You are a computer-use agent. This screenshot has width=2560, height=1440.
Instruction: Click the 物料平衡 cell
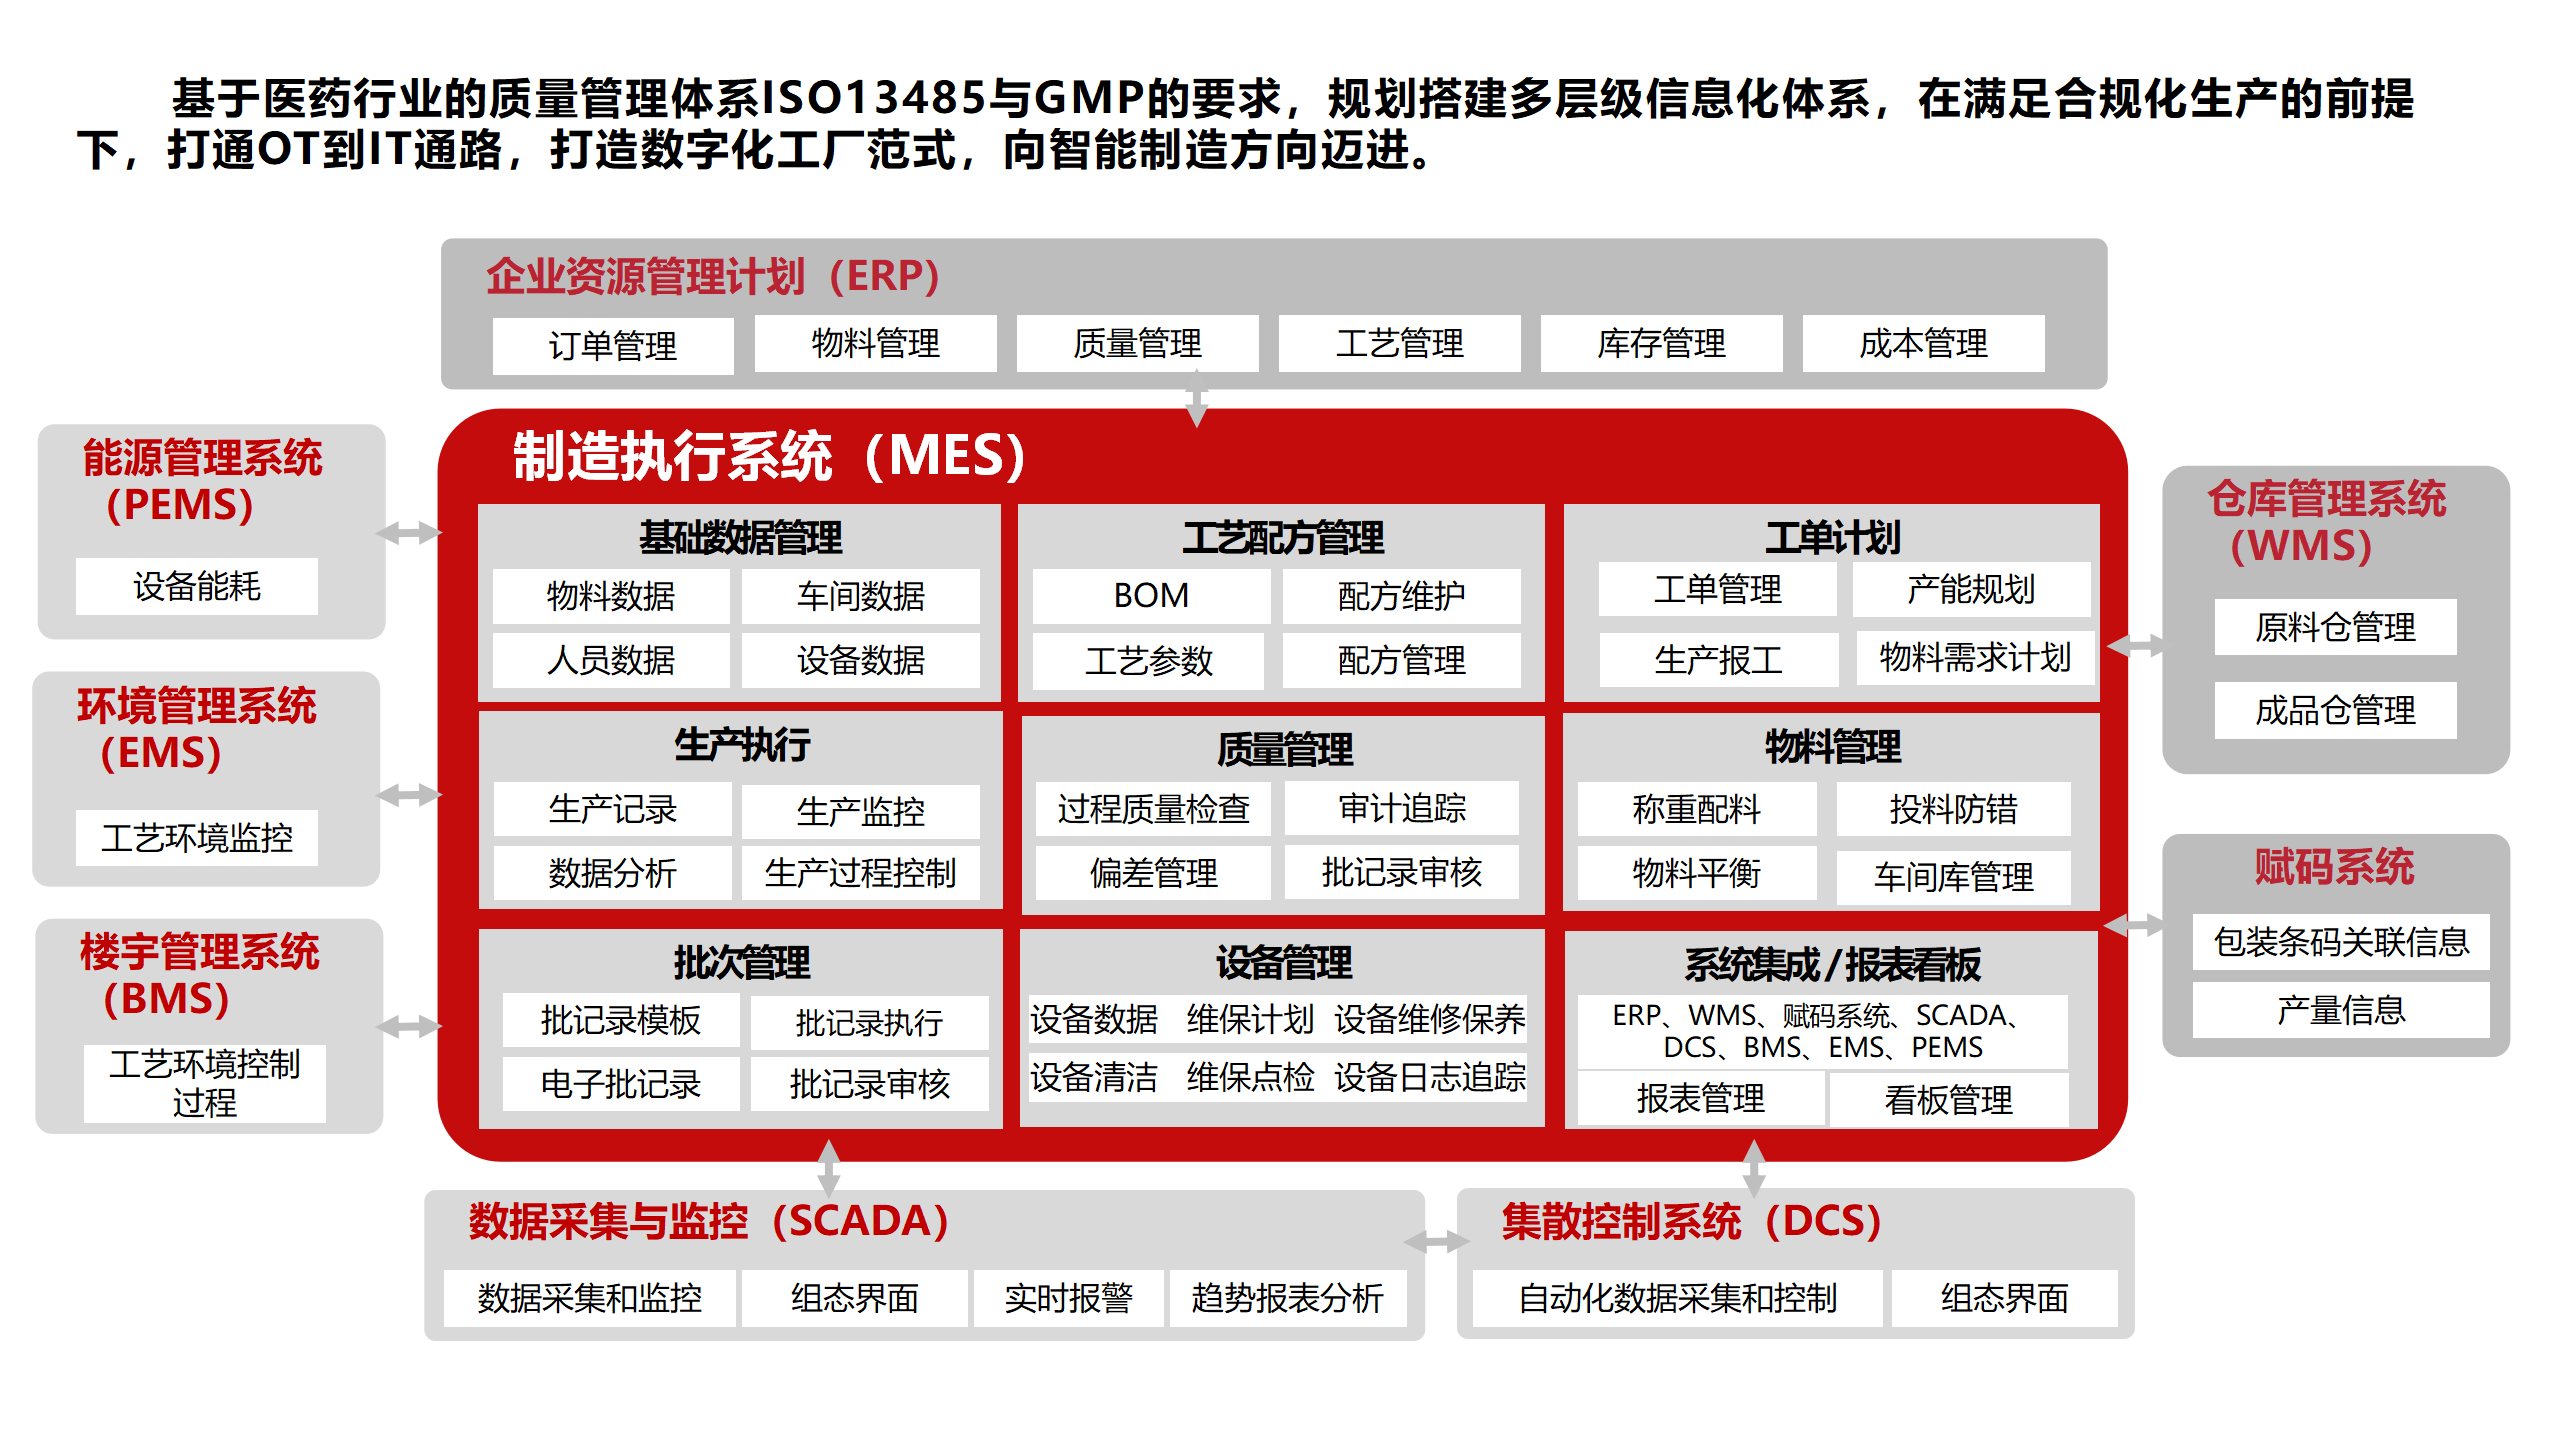coord(1697,873)
